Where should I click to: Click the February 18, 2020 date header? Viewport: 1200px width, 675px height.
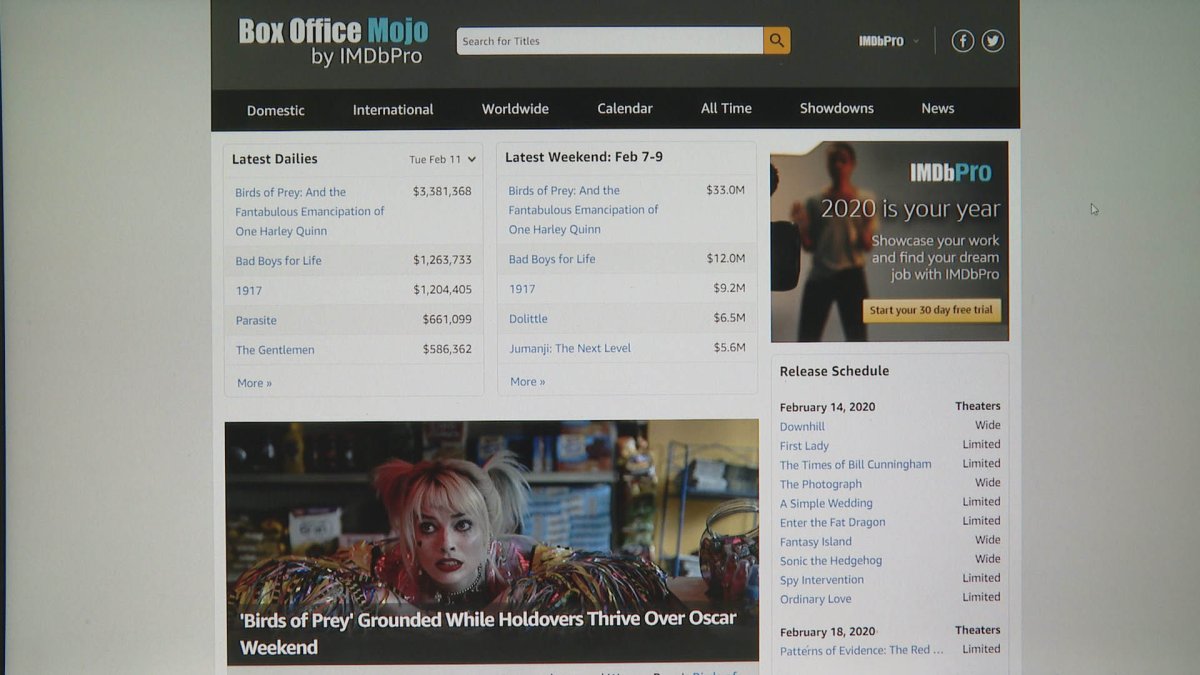tap(827, 632)
